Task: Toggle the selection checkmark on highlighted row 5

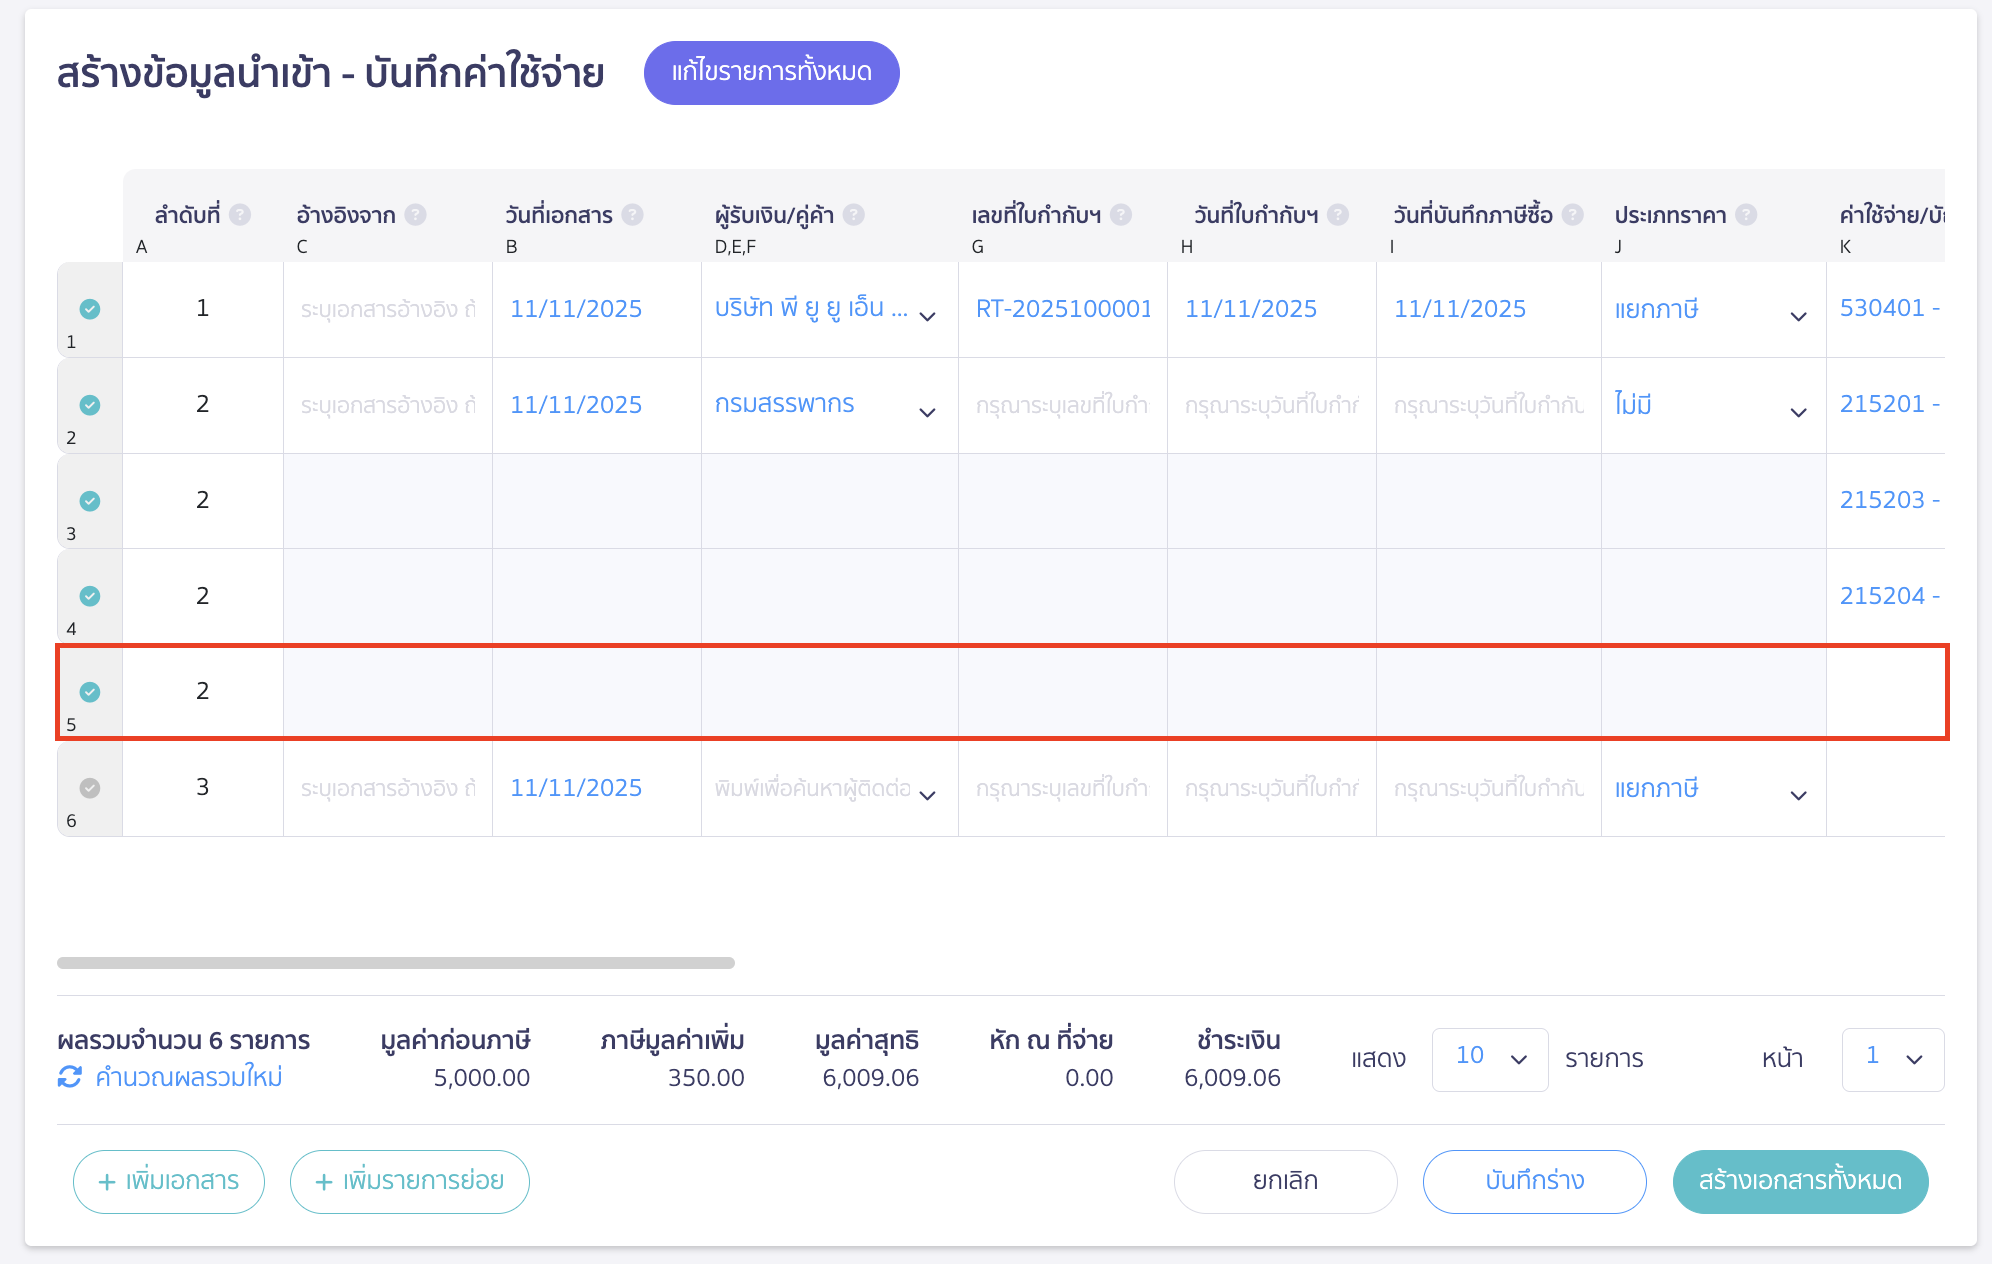Action: [90, 691]
